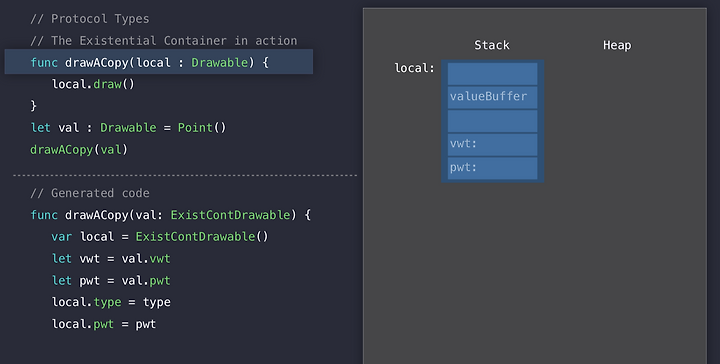
Task: Select the vwt: cell in stack diagram
Action: click(x=492, y=144)
